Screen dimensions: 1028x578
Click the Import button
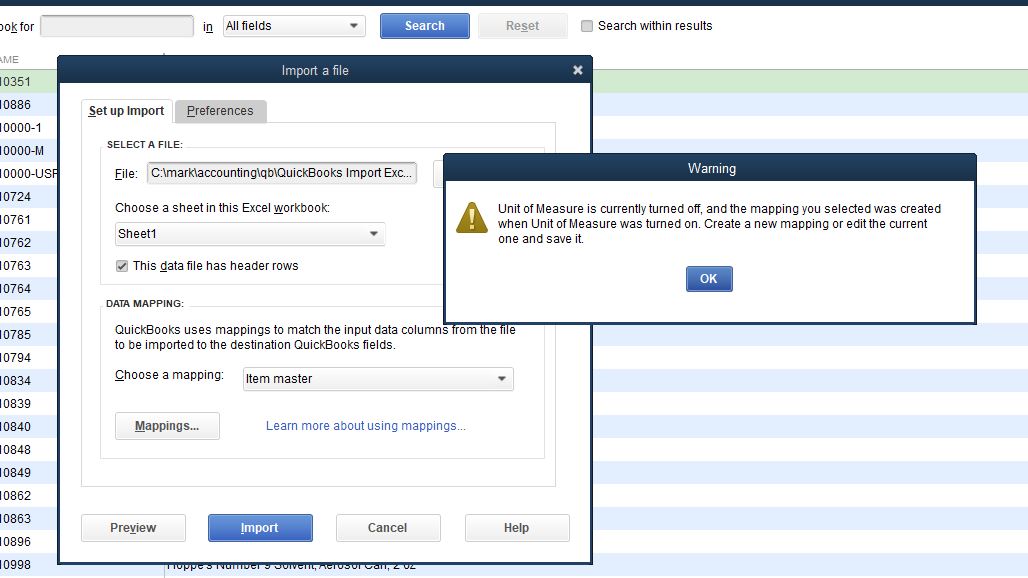[260, 527]
